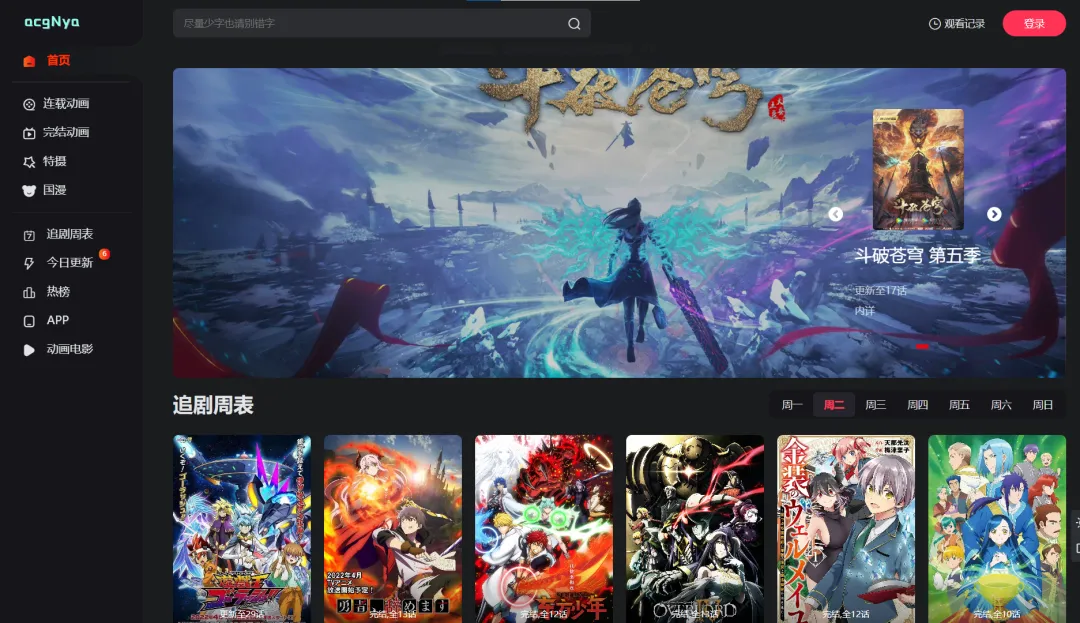Open 追剧周表 in the sidebar
The width and height of the screenshot is (1080, 623).
tap(70, 234)
